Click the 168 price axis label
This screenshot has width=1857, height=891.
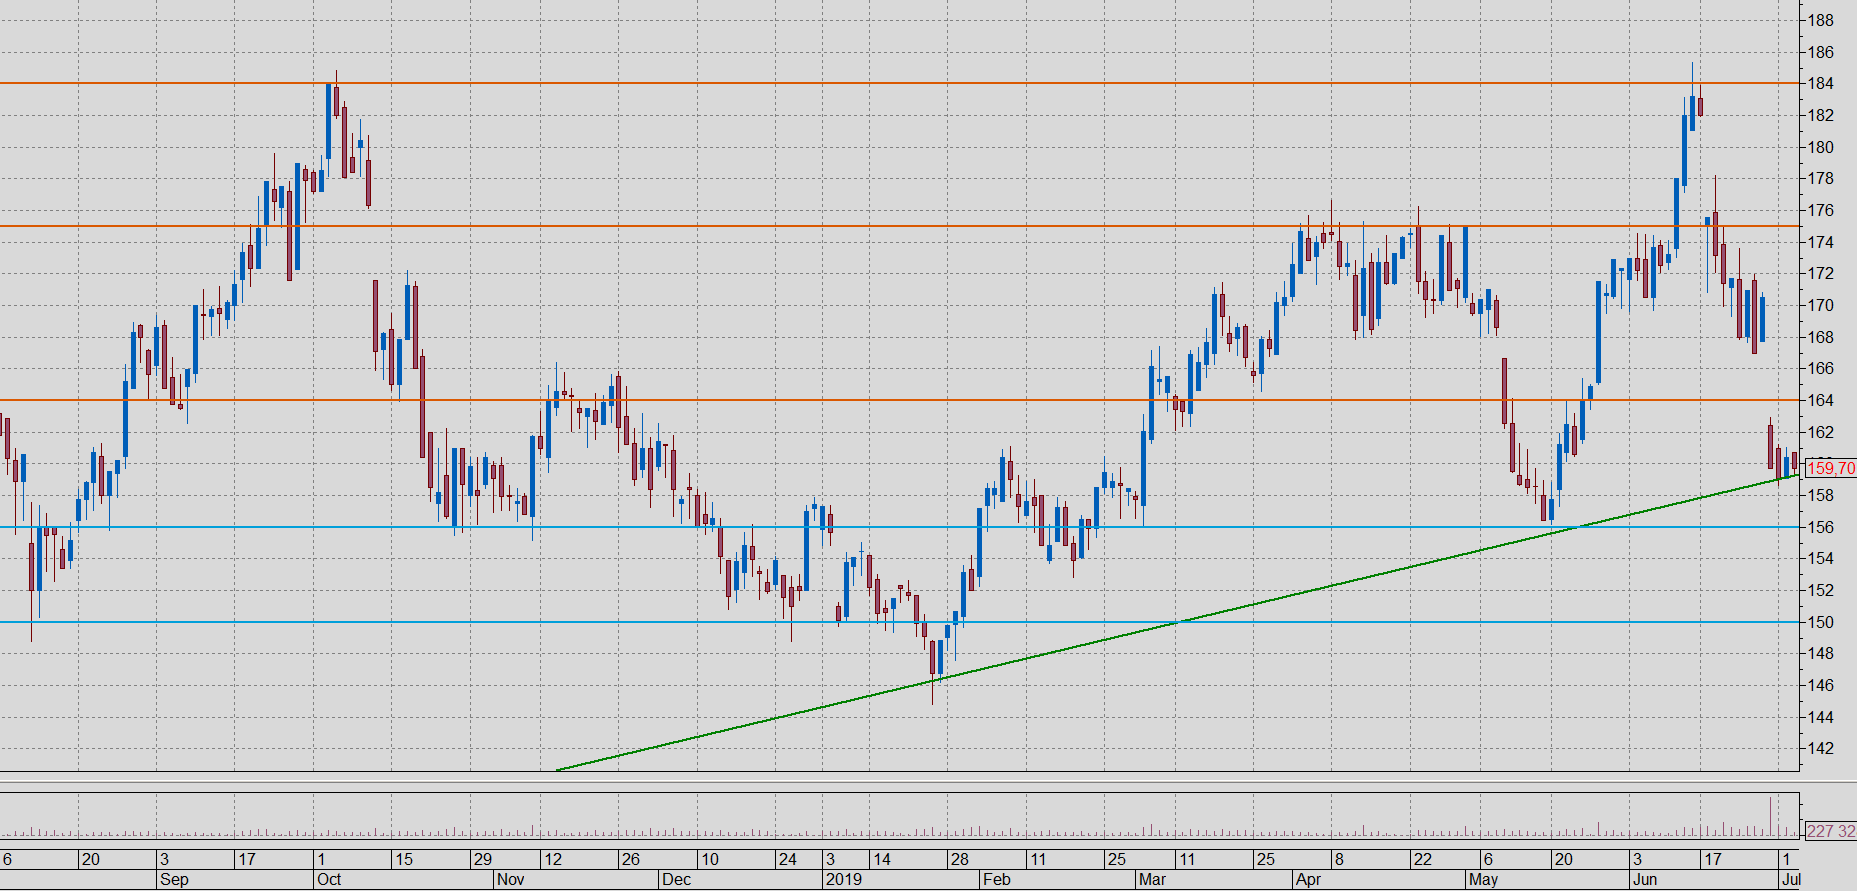tap(1820, 337)
